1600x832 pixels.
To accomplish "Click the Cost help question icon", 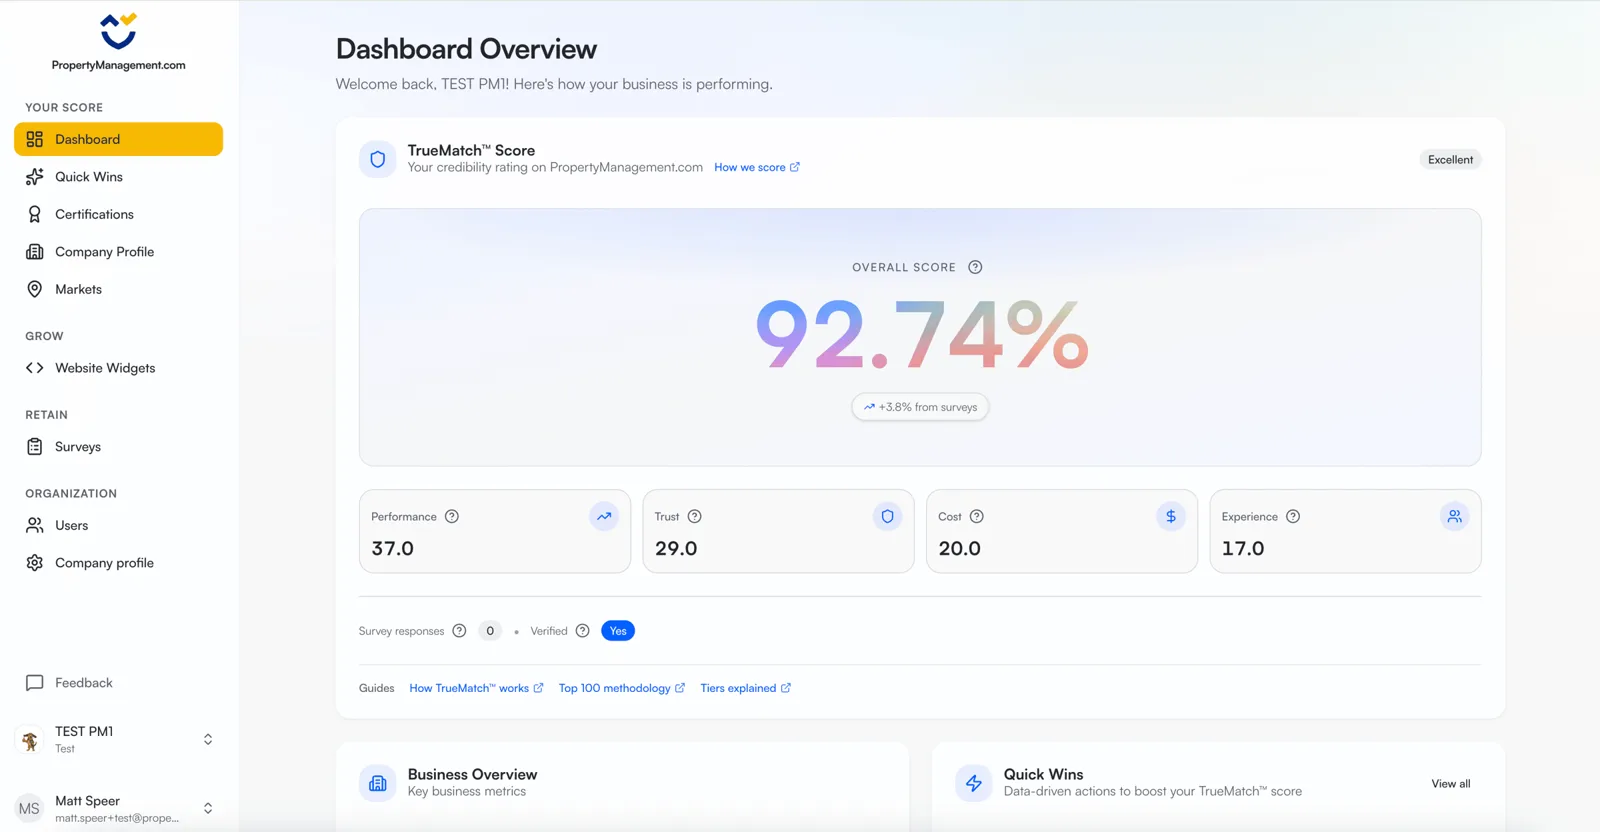I will pyautogui.click(x=977, y=517).
